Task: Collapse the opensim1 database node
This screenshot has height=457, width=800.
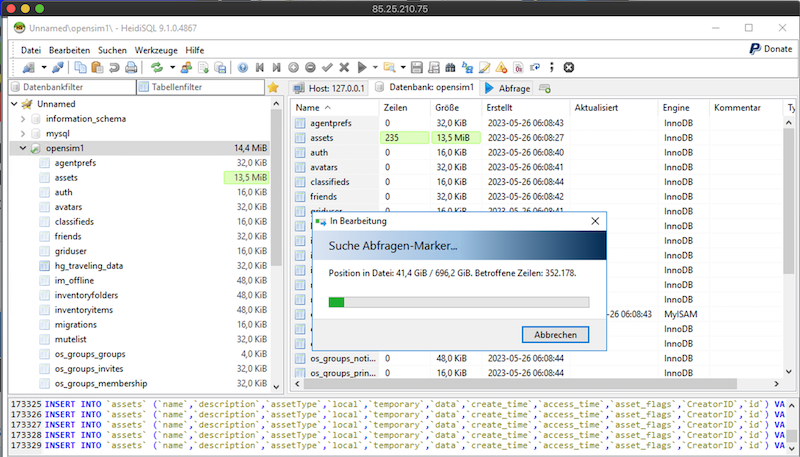Action: click(24, 148)
